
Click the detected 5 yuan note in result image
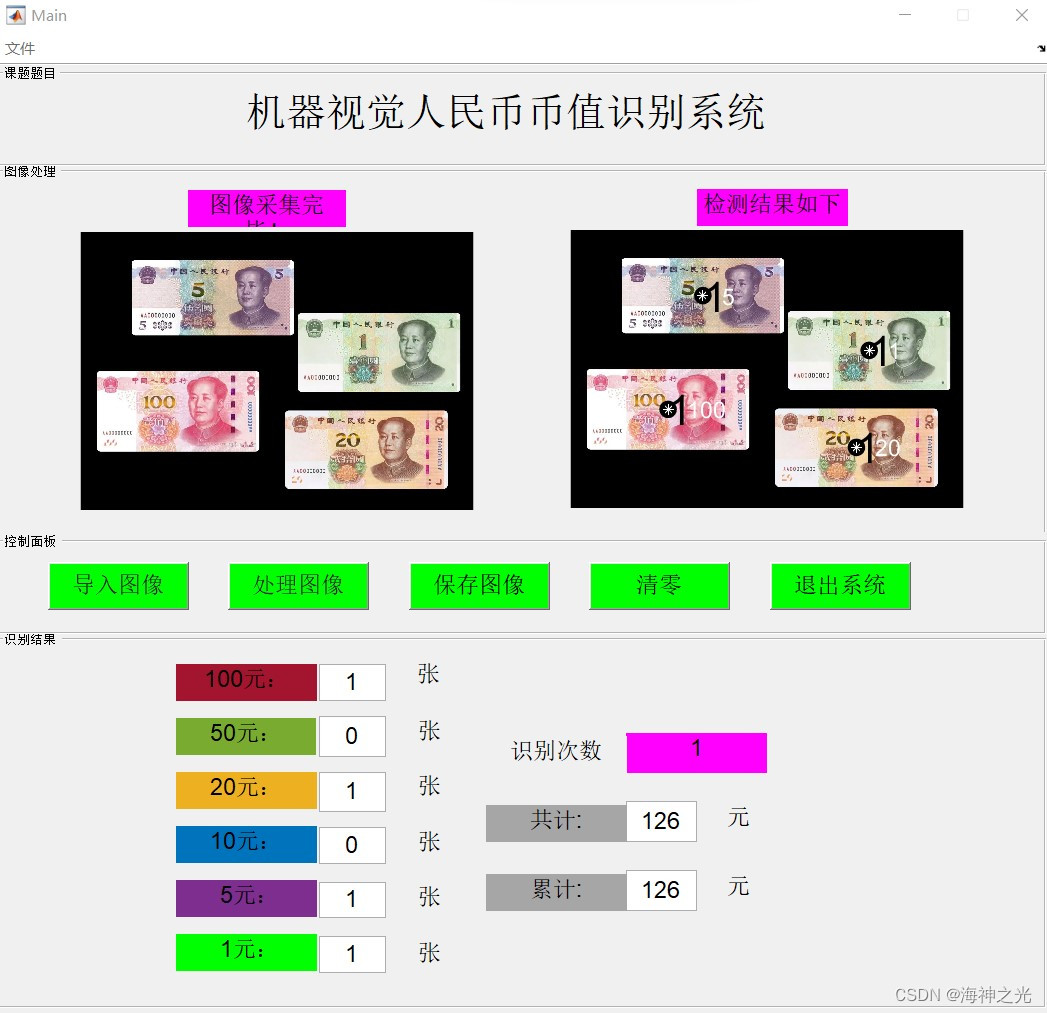(x=703, y=295)
